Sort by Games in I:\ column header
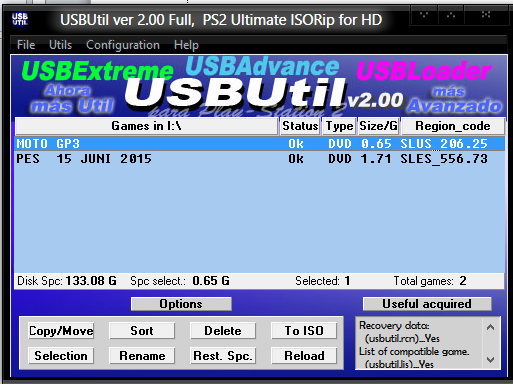Viewport: 513px width, 384px height. [147, 126]
